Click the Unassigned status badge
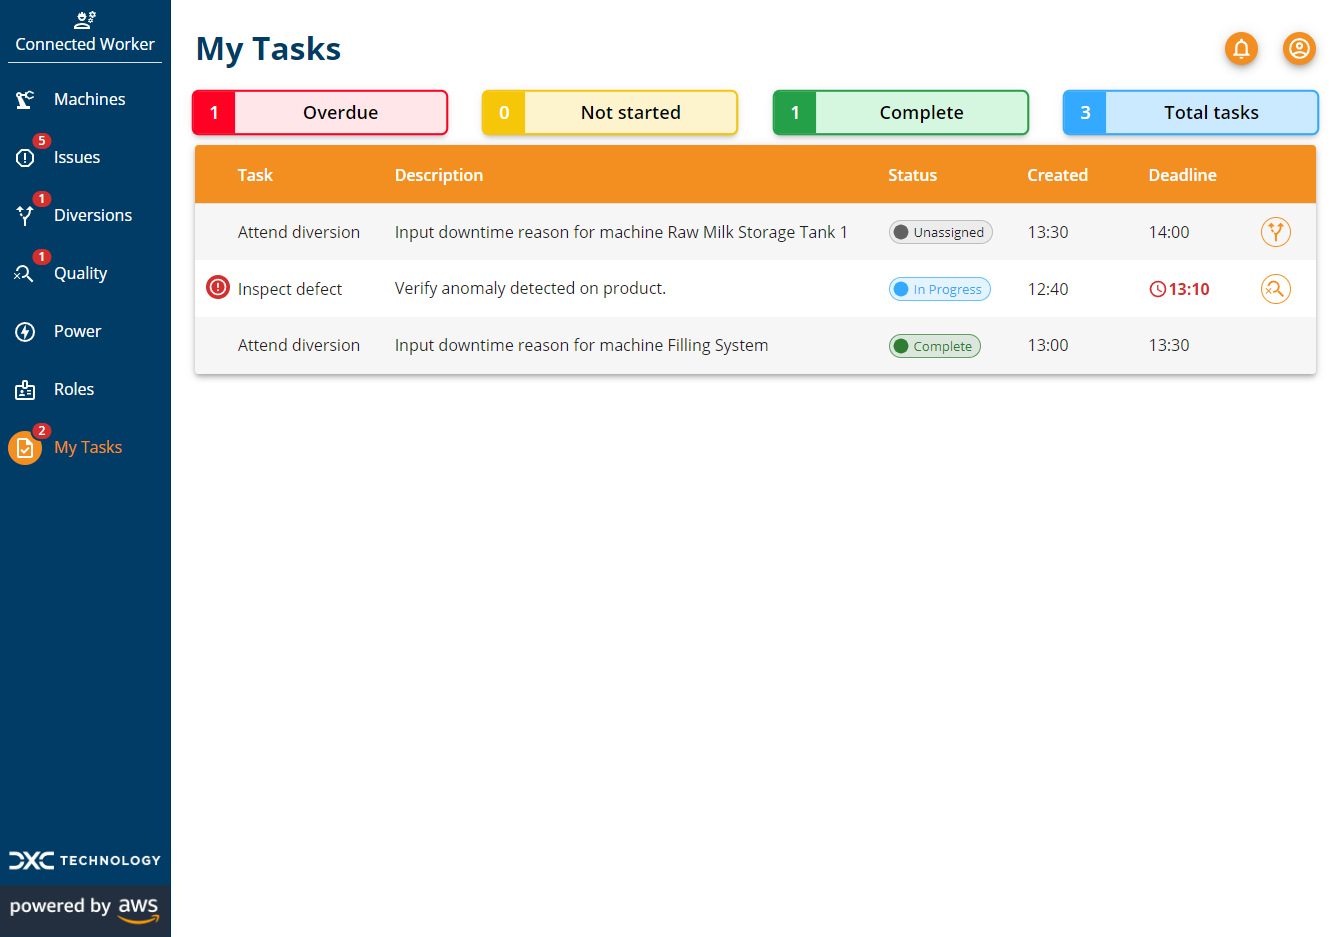 click(x=940, y=232)
